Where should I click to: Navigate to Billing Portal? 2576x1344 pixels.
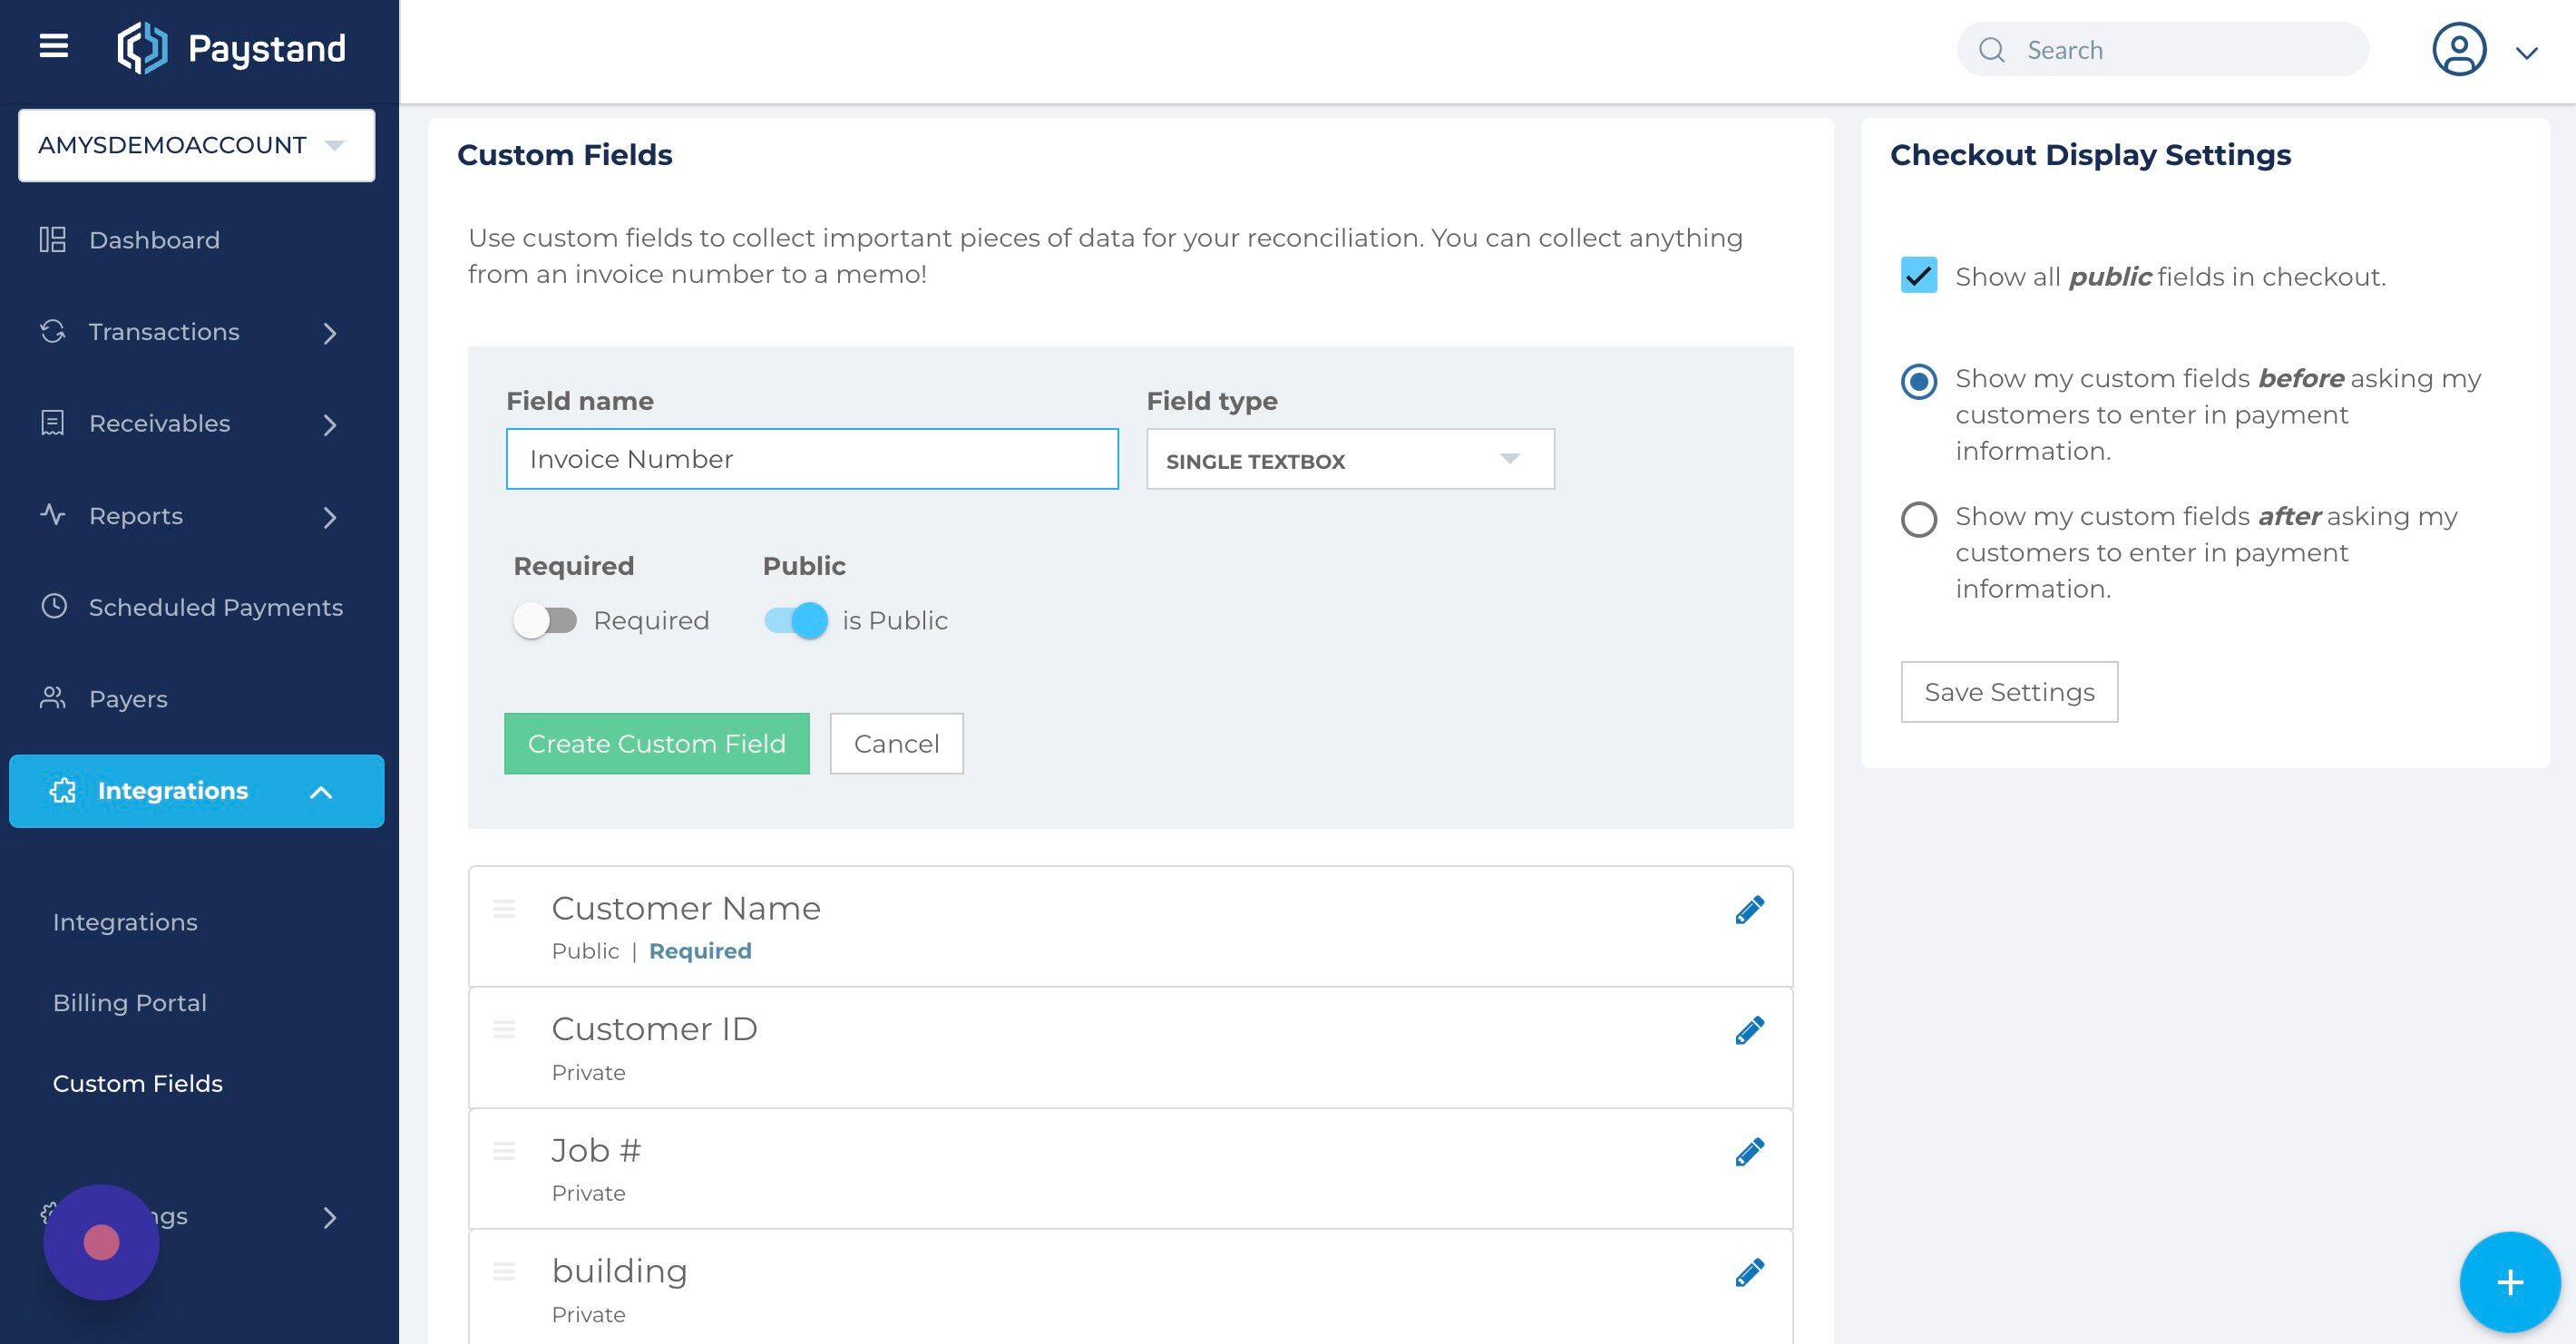(x=130, y=1002)
